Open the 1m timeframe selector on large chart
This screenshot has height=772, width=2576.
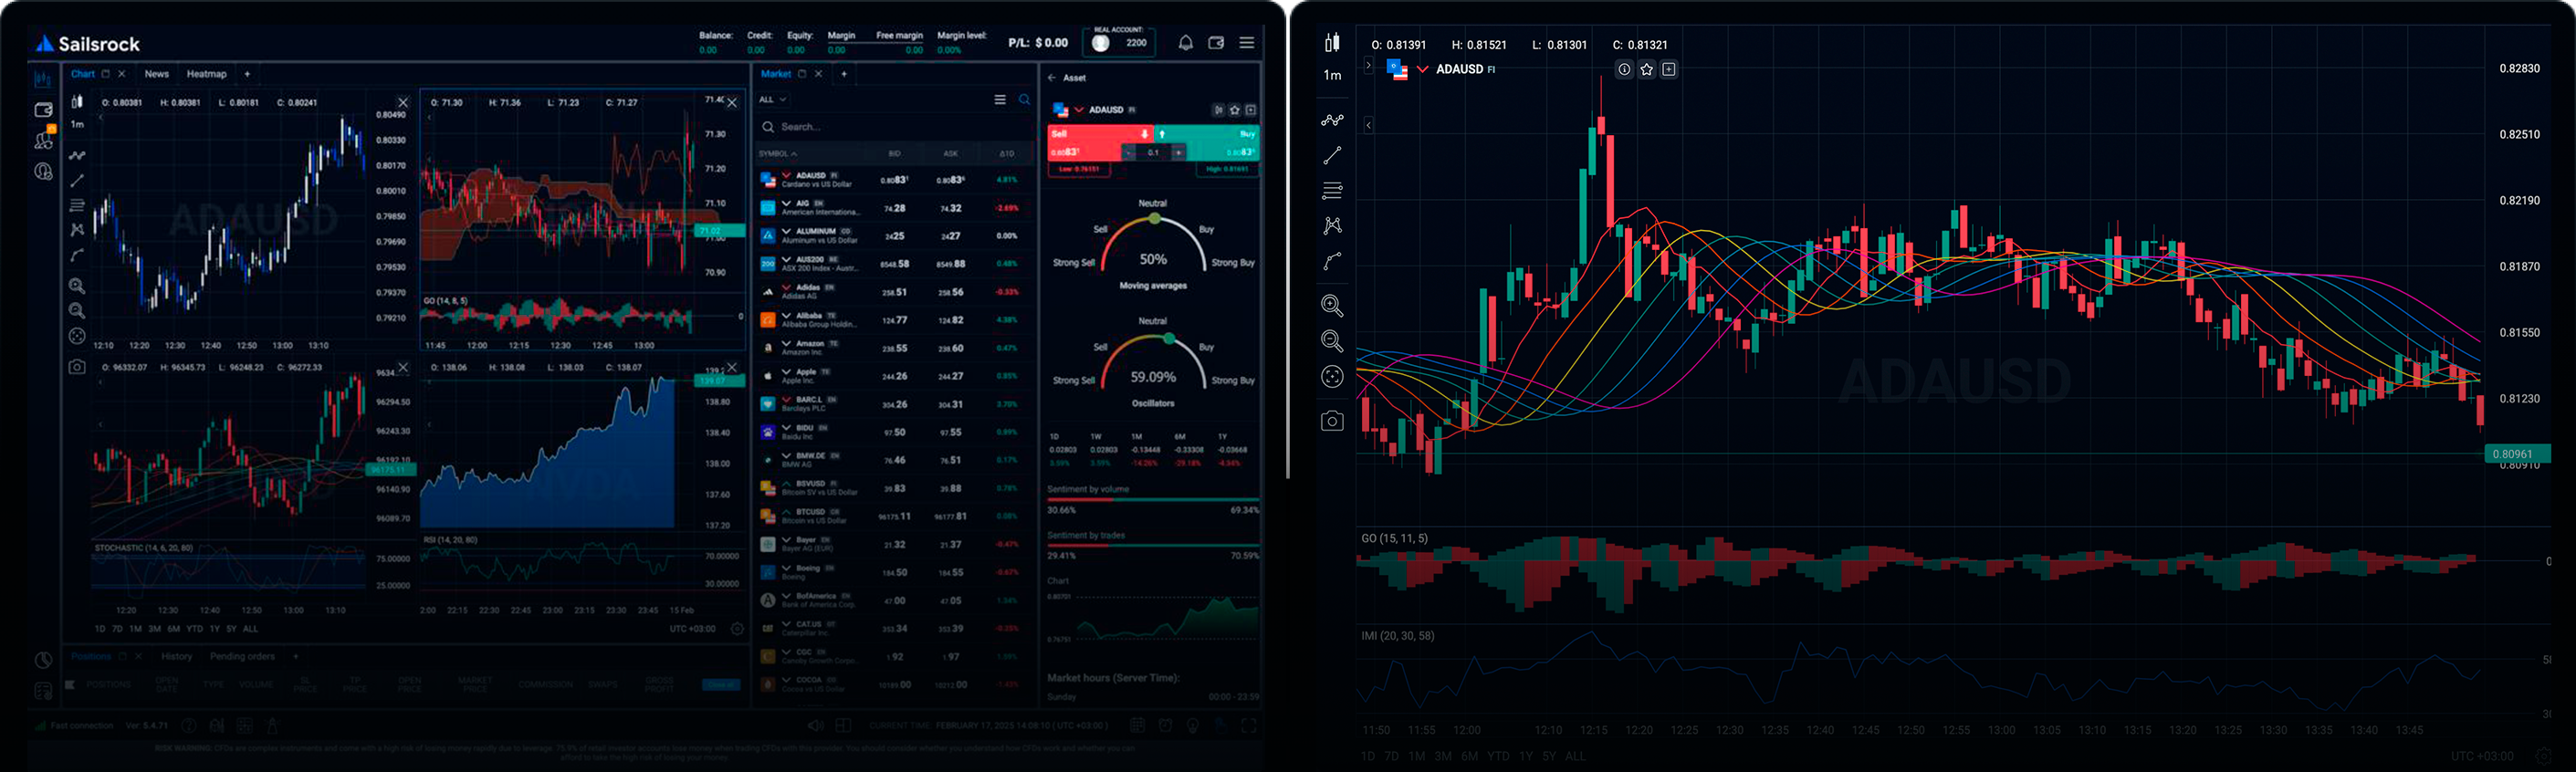pyautogui.click(x=1332, y=75)
